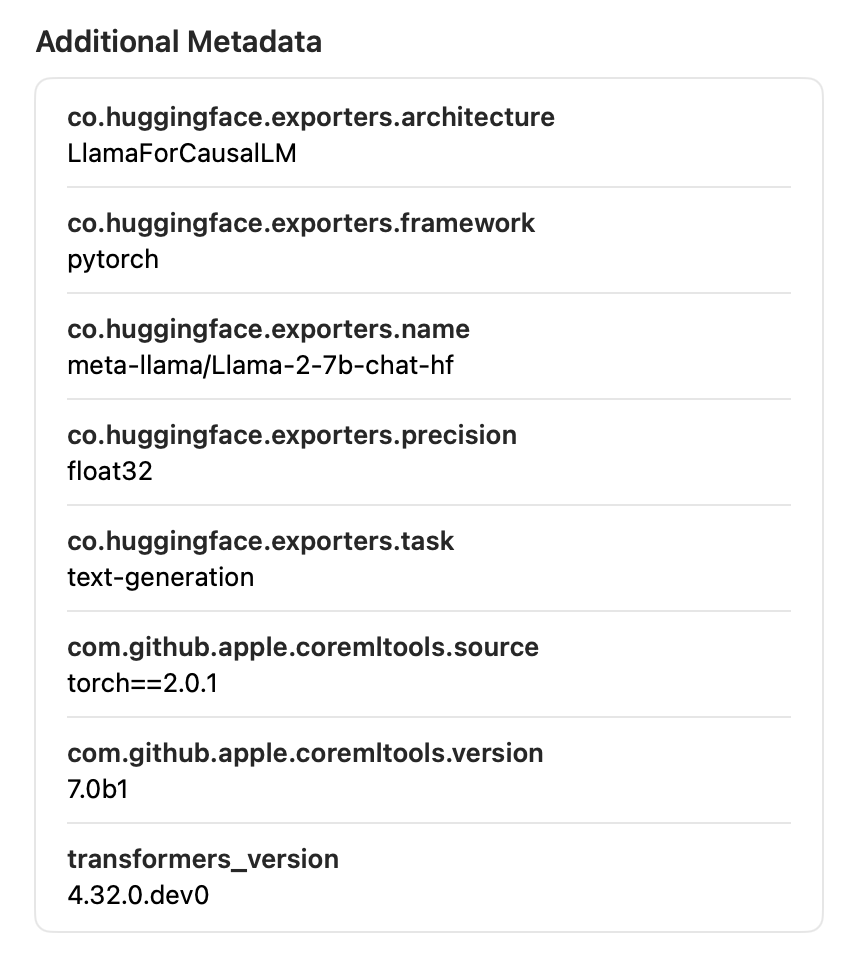The width and height of the screenshot is (862, 954).
Task: Click the co.huggingface.exporters.architecture key label
Action: (310, 117)
